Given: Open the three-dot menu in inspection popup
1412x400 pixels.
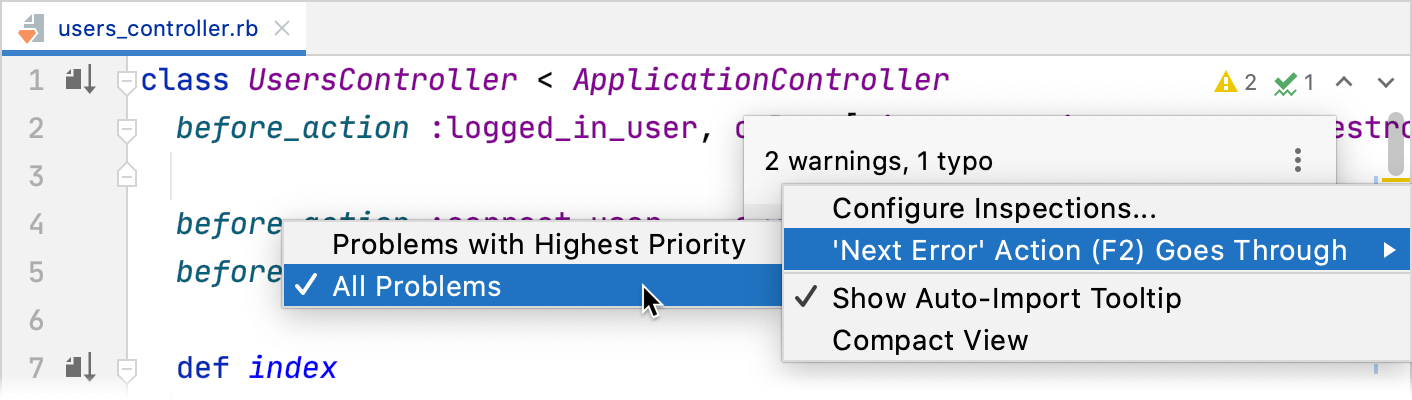Looking at the screenshot, I should (1297, 160).
